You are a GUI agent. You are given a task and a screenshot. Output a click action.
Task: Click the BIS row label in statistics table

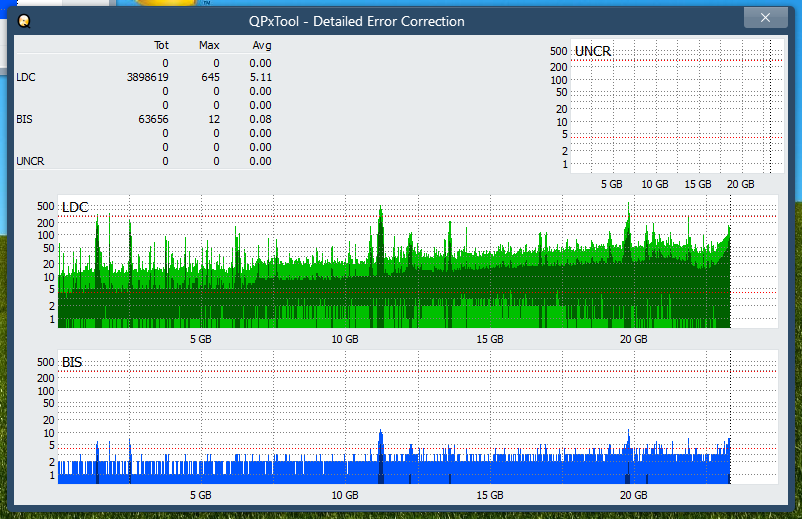point(24,119)
